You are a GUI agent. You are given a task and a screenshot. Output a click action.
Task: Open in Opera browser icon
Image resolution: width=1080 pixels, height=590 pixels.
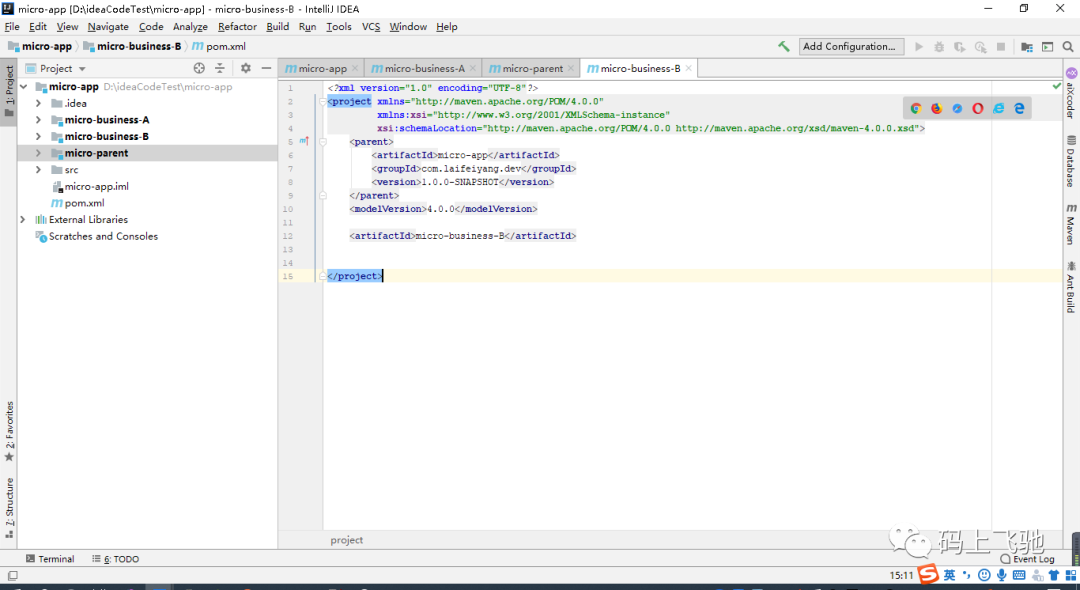(x=978, y=108)
